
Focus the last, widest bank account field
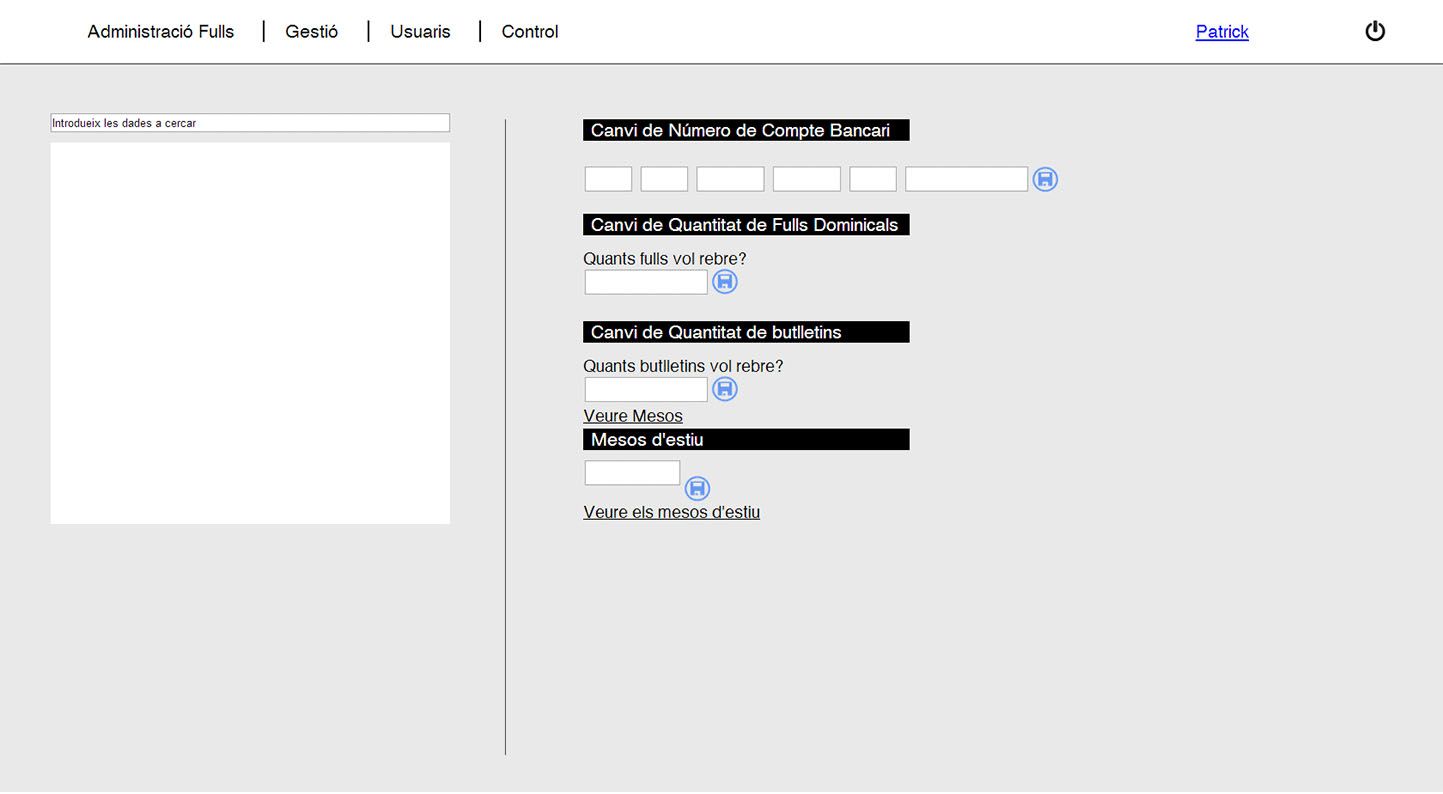967,179
